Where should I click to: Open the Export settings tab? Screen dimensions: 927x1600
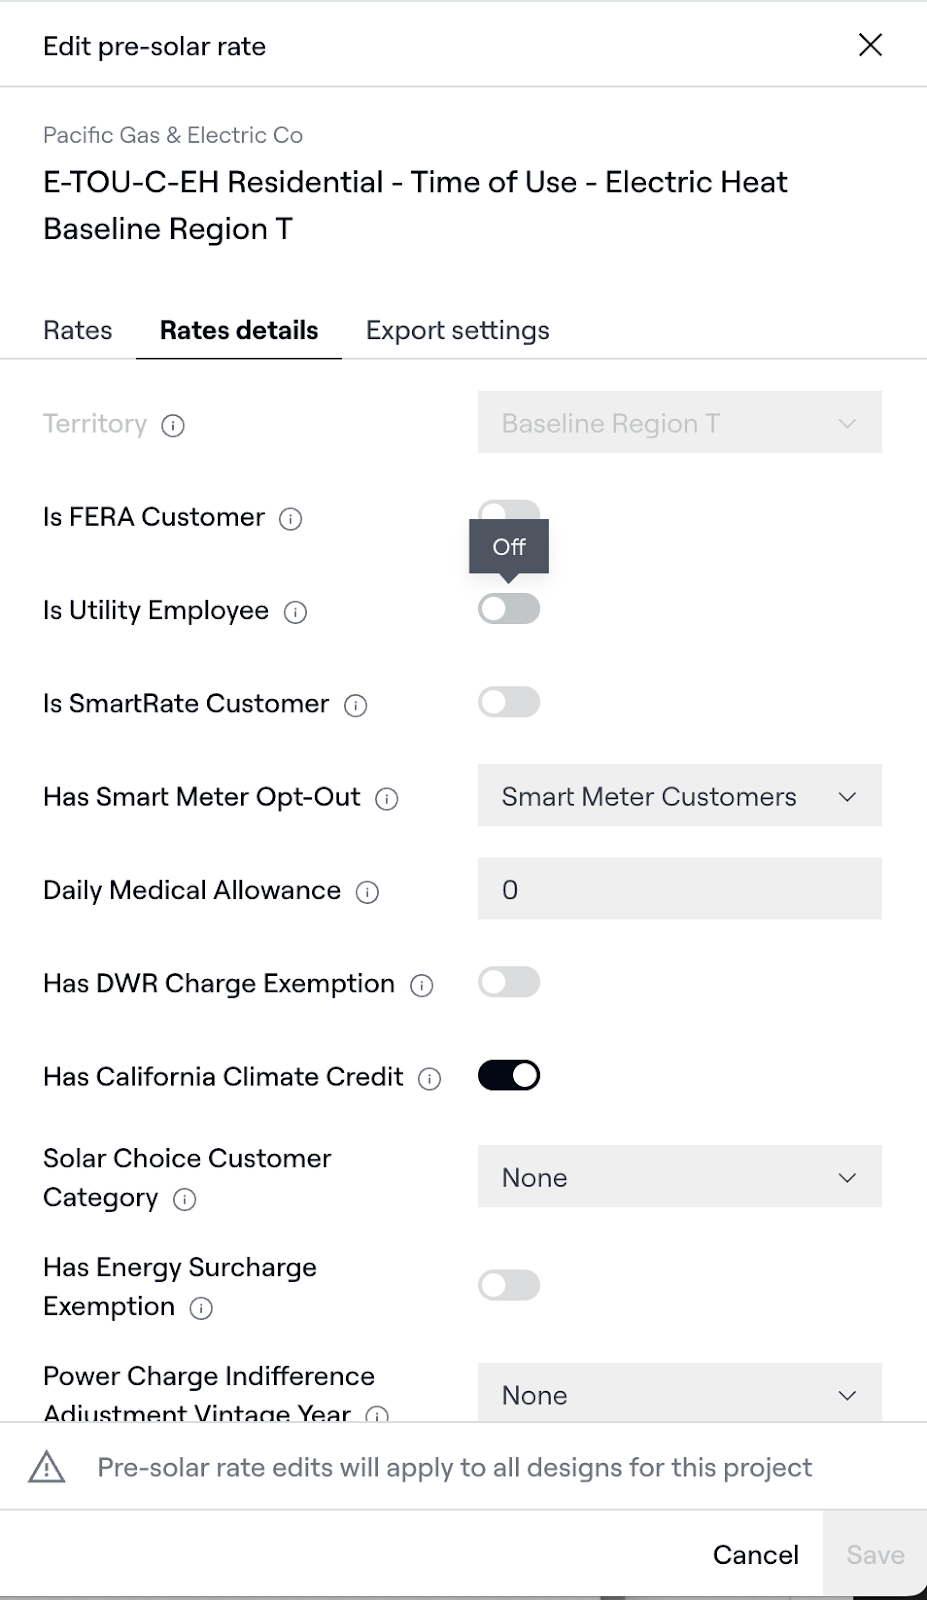click(x=457, y=330)
